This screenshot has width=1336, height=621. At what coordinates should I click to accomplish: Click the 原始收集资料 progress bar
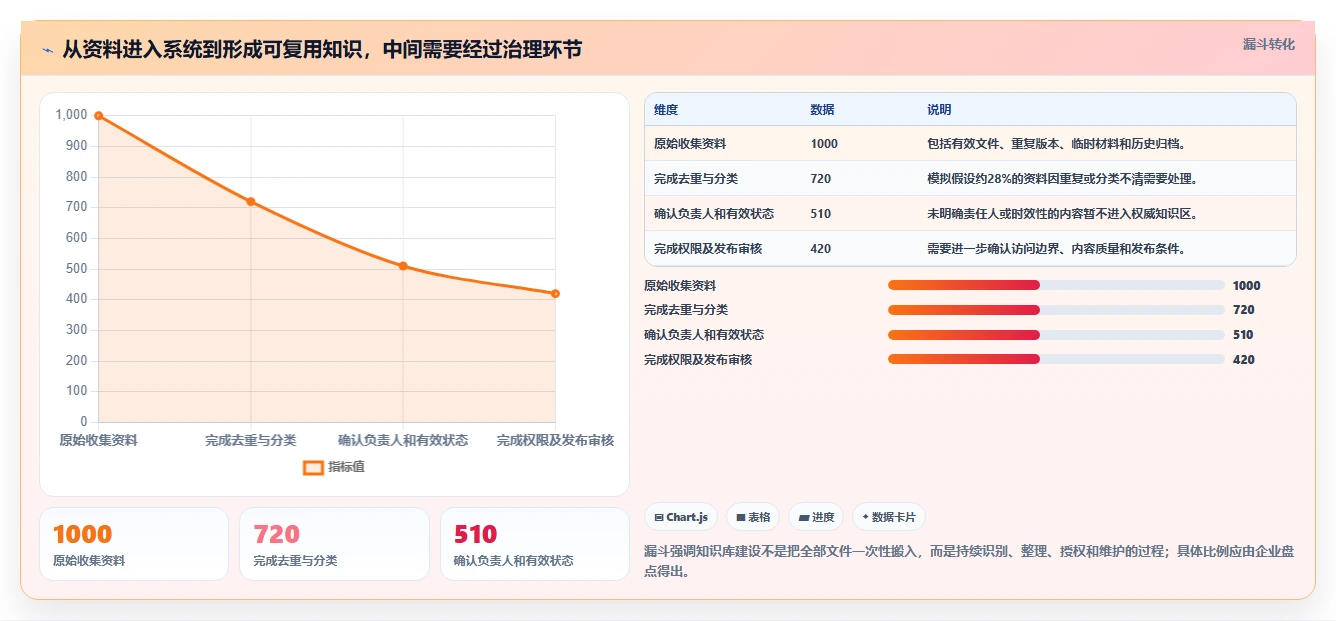click(1056, 285)
